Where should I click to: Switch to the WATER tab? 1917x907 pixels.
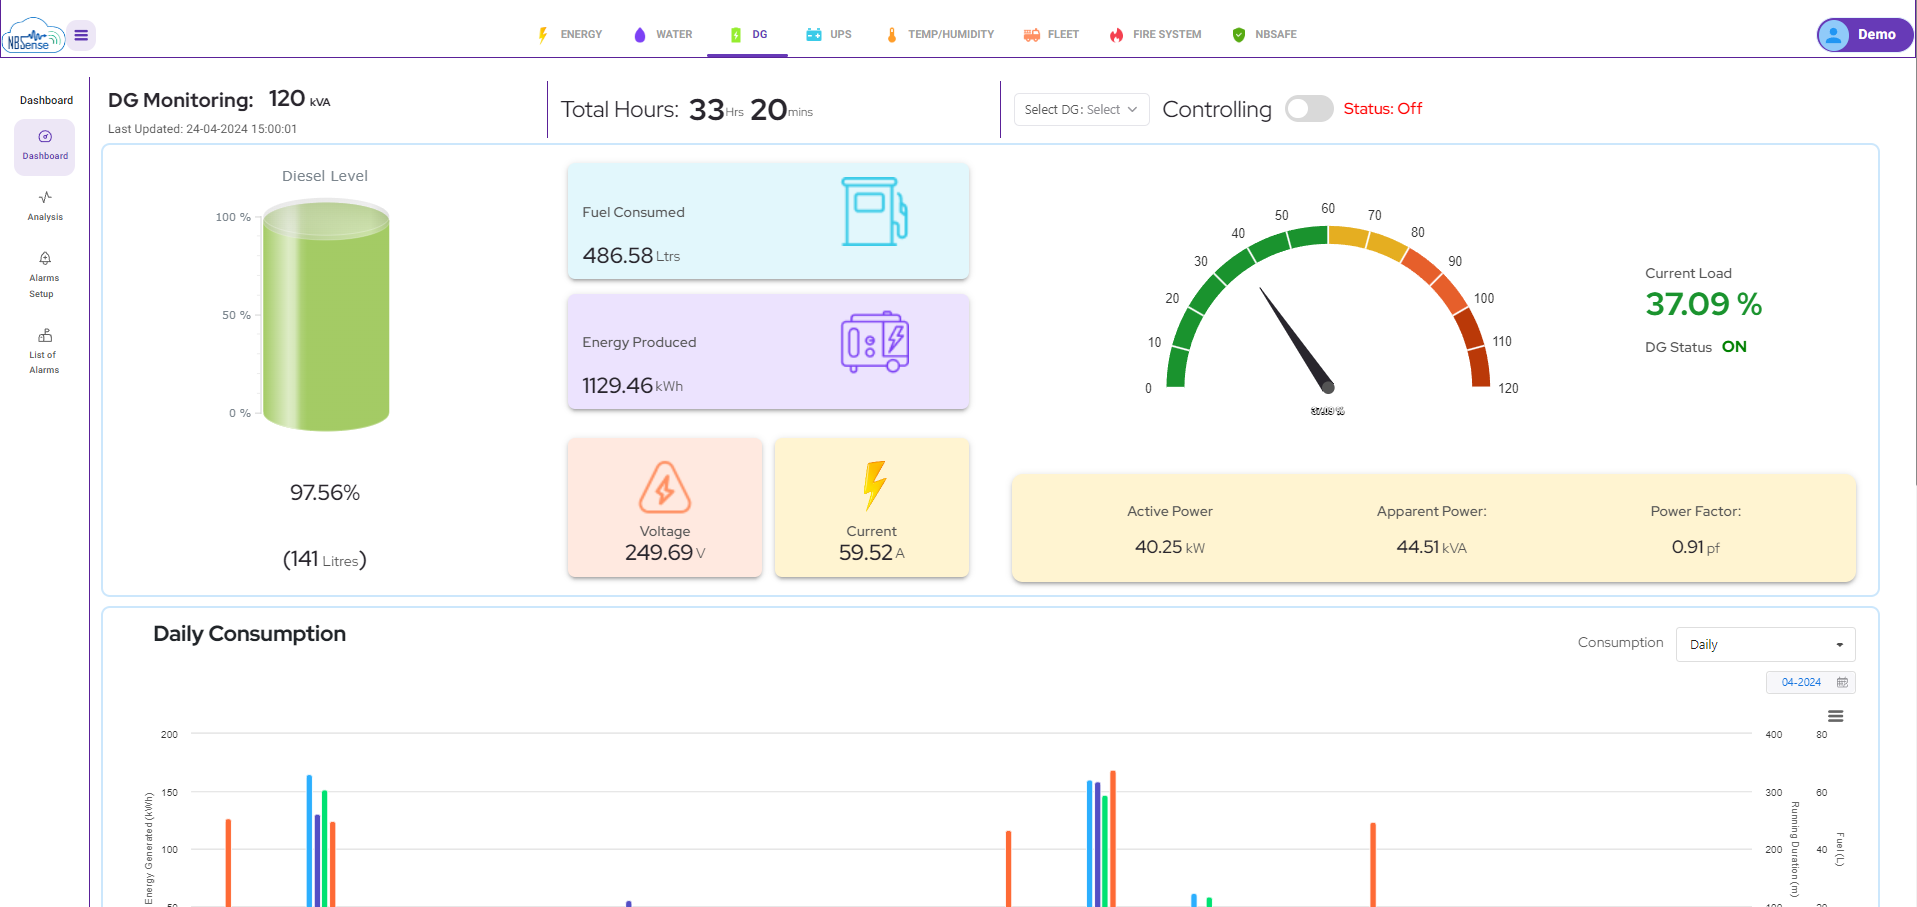[663, 34]
